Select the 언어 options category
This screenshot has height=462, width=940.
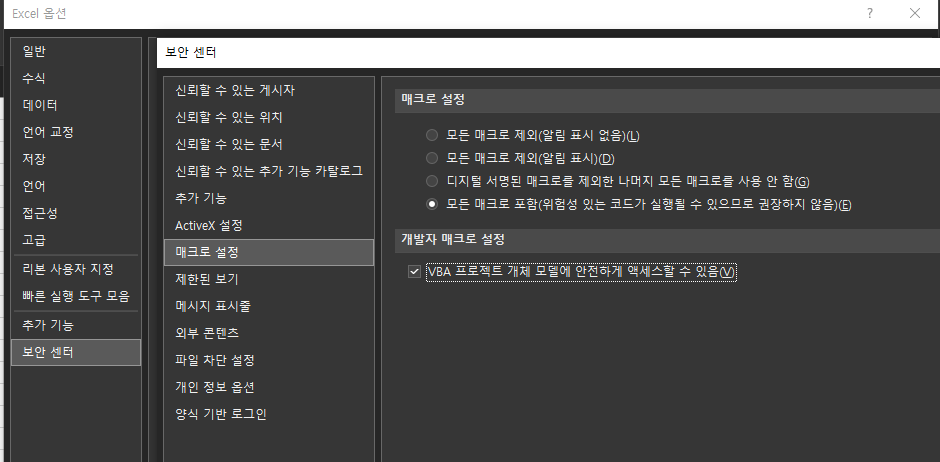point(76,186)
